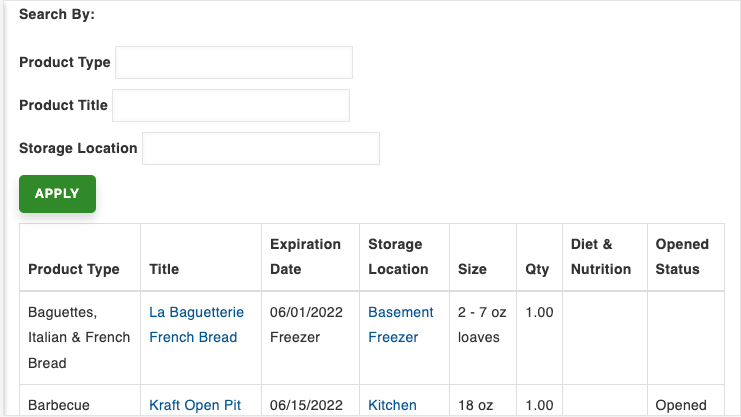Click the Size column header
Screen dimensions: 741x417
click(x=472, y=269)
